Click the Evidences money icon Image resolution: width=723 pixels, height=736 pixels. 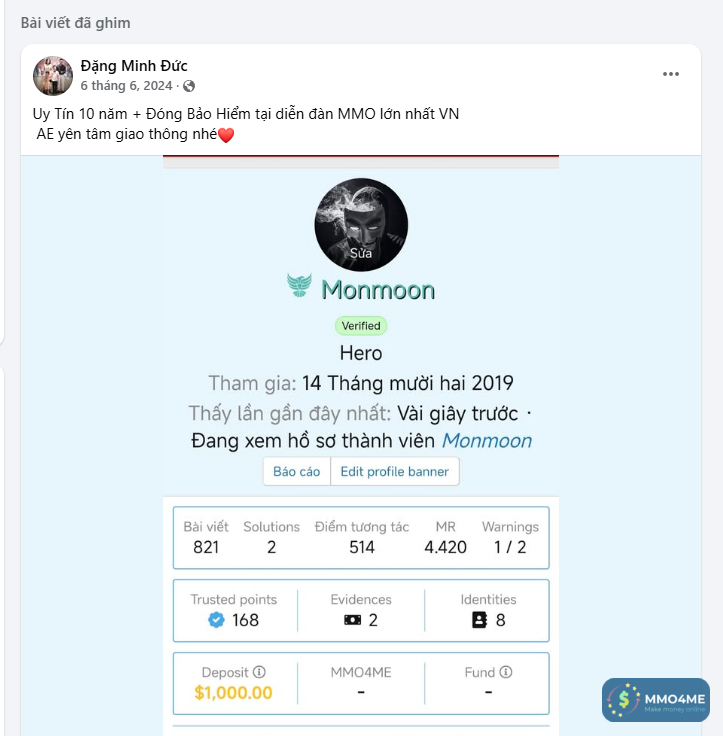click(352, 620)
